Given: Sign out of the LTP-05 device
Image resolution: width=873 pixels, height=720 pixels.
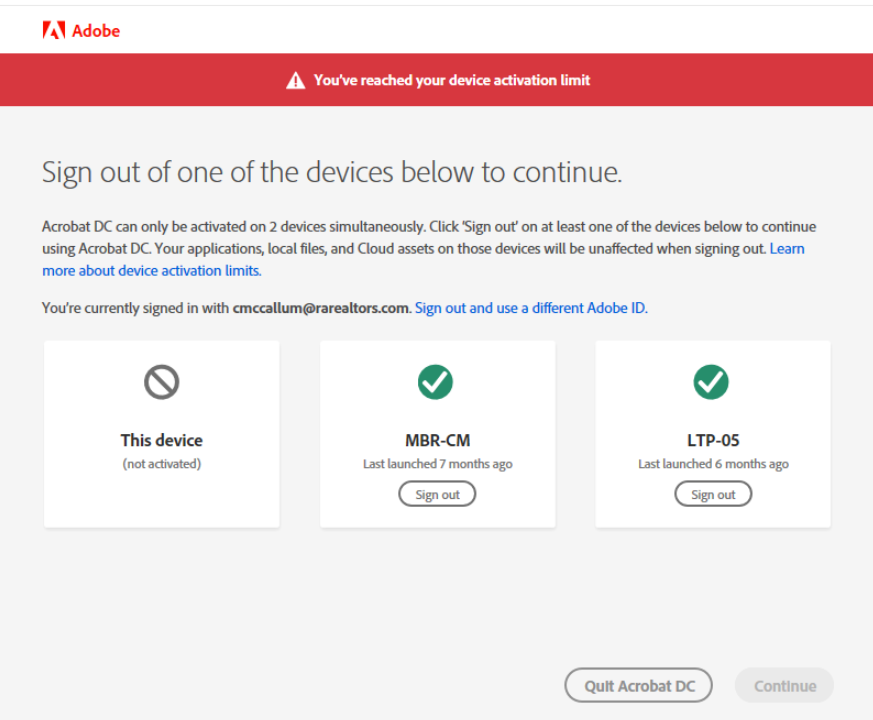Looking at the screenshot, I should (x=713, y=494).
